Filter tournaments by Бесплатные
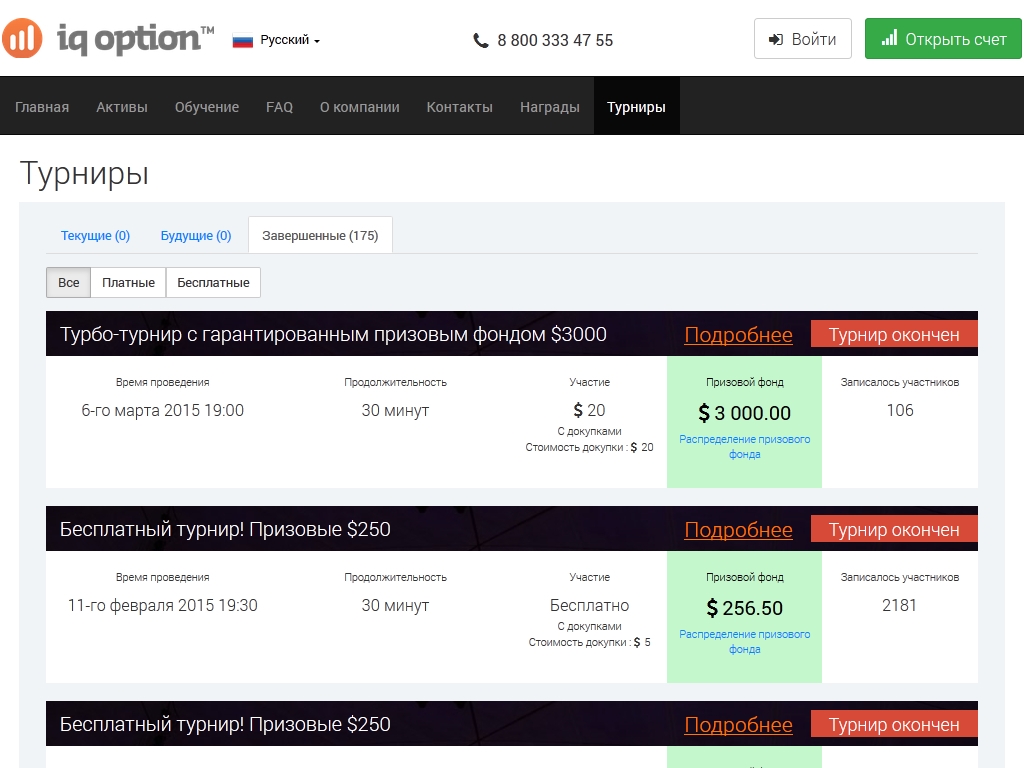 (x=213, y=283)
